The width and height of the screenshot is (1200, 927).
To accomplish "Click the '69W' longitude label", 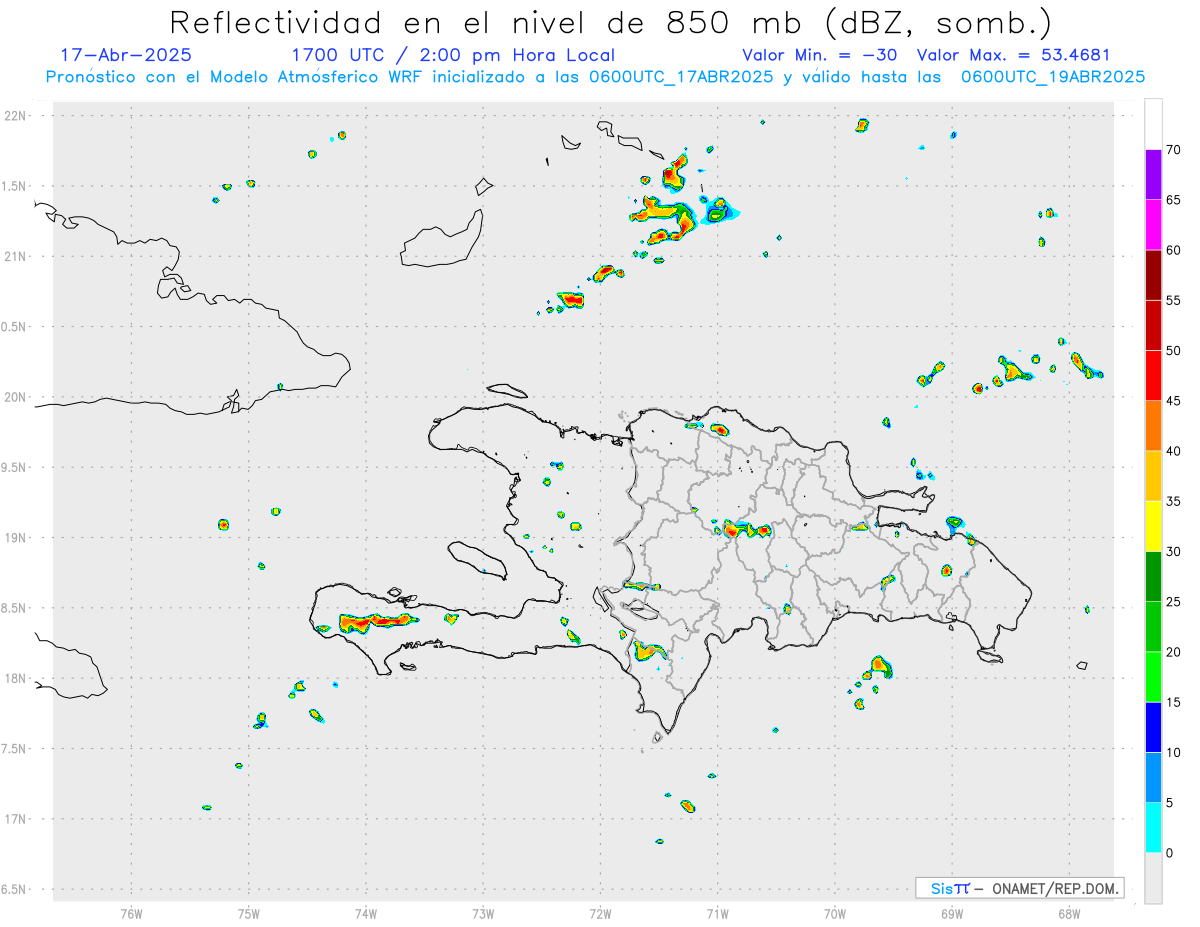I will 952,912.
